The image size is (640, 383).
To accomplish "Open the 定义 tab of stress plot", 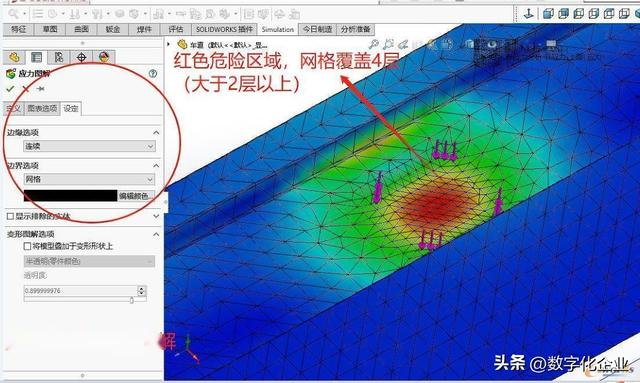I will point(13,109).
